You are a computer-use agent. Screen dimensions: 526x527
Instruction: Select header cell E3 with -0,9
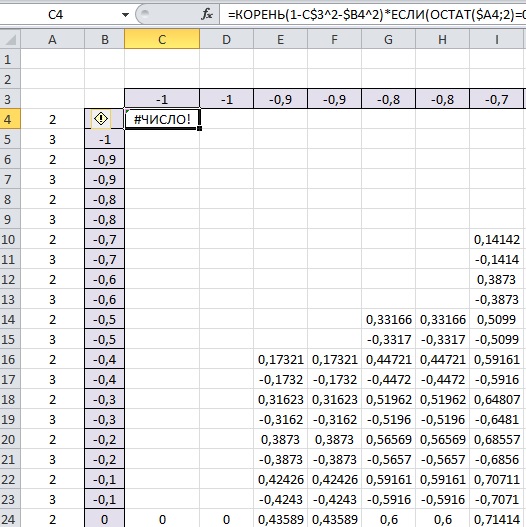pyautogui.click(x=280, y=99)
